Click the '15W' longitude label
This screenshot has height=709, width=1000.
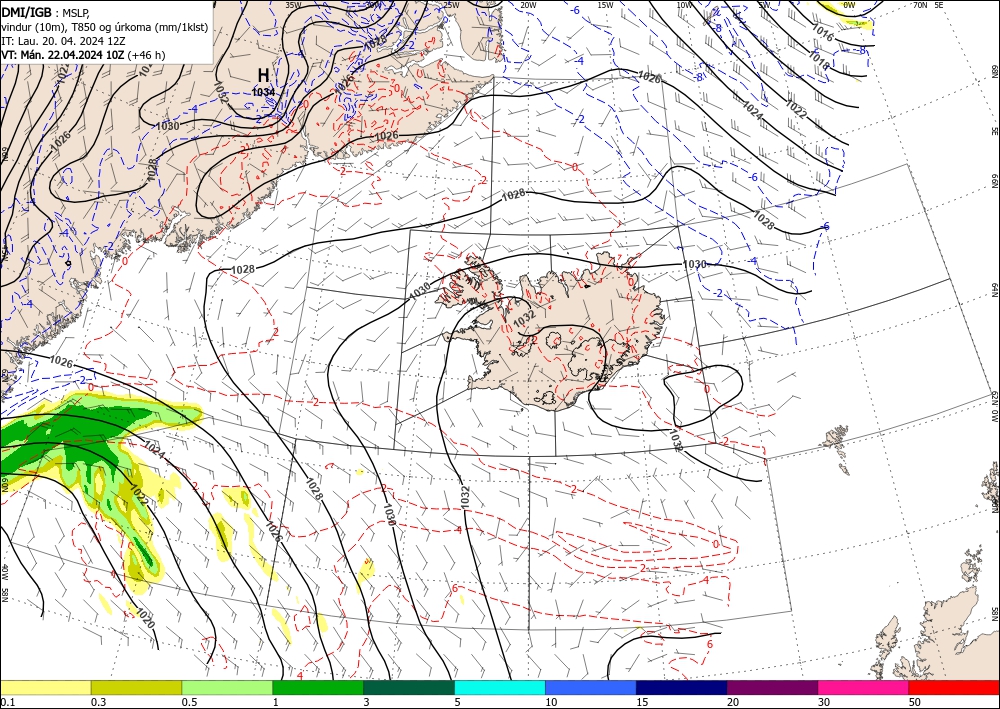[605, 5]
